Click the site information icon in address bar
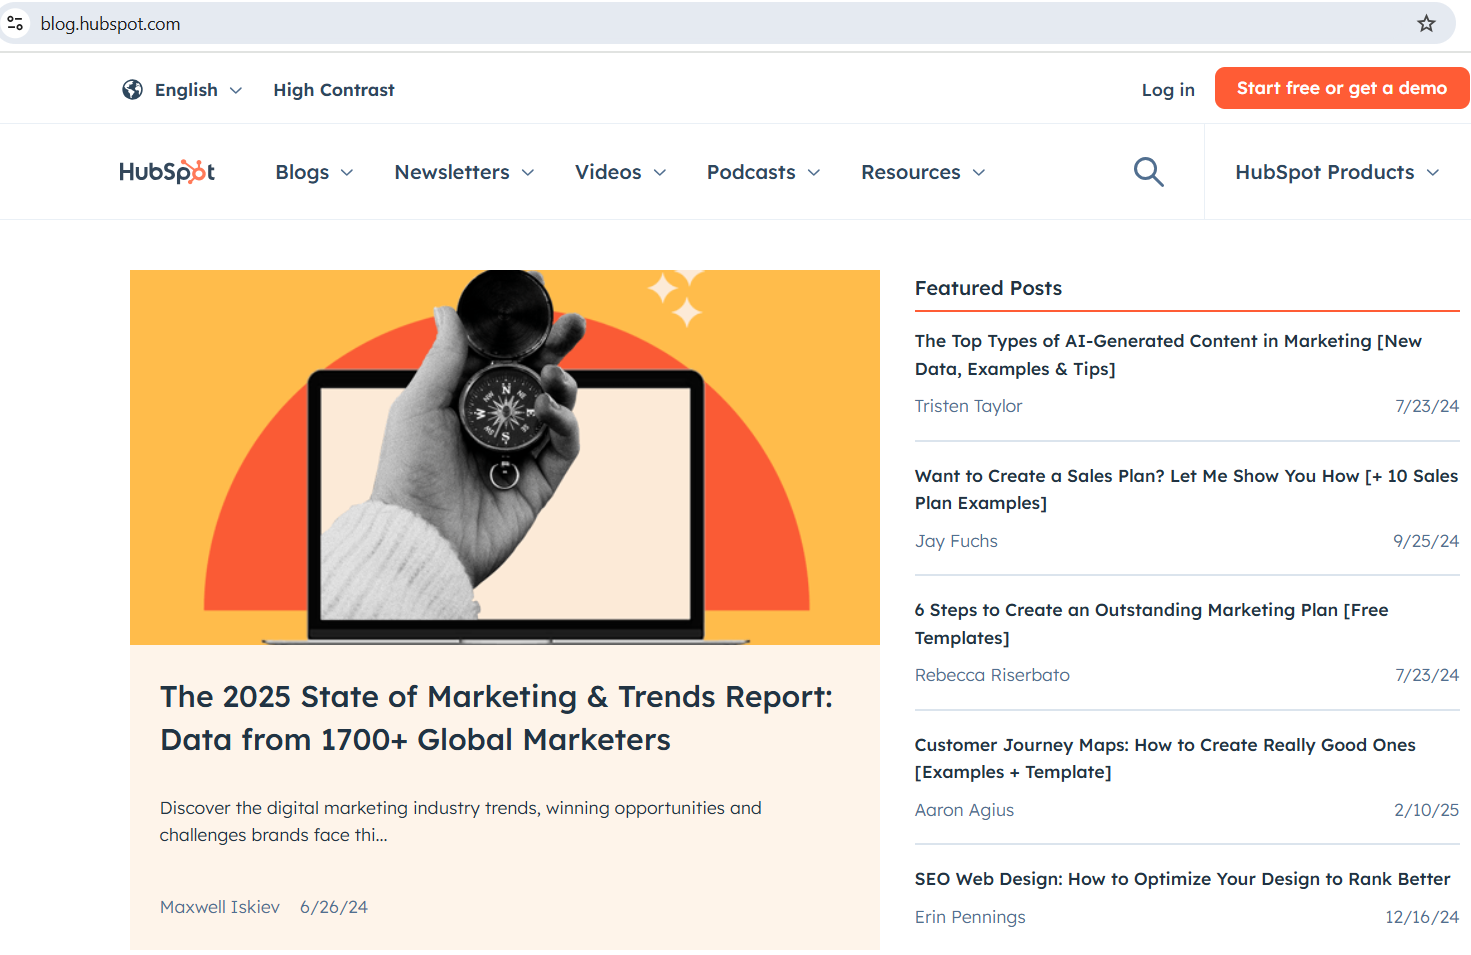 pyautogui.click(x=15, y=23)
